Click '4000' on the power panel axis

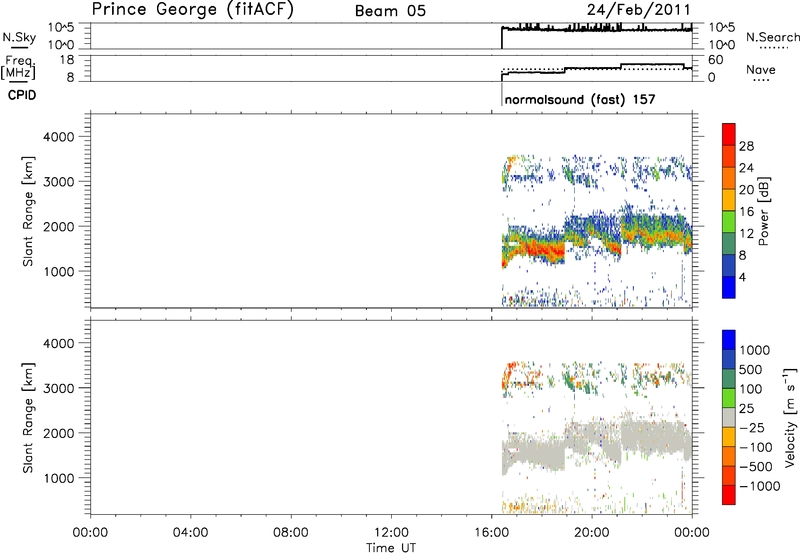(x=58, y=137)
